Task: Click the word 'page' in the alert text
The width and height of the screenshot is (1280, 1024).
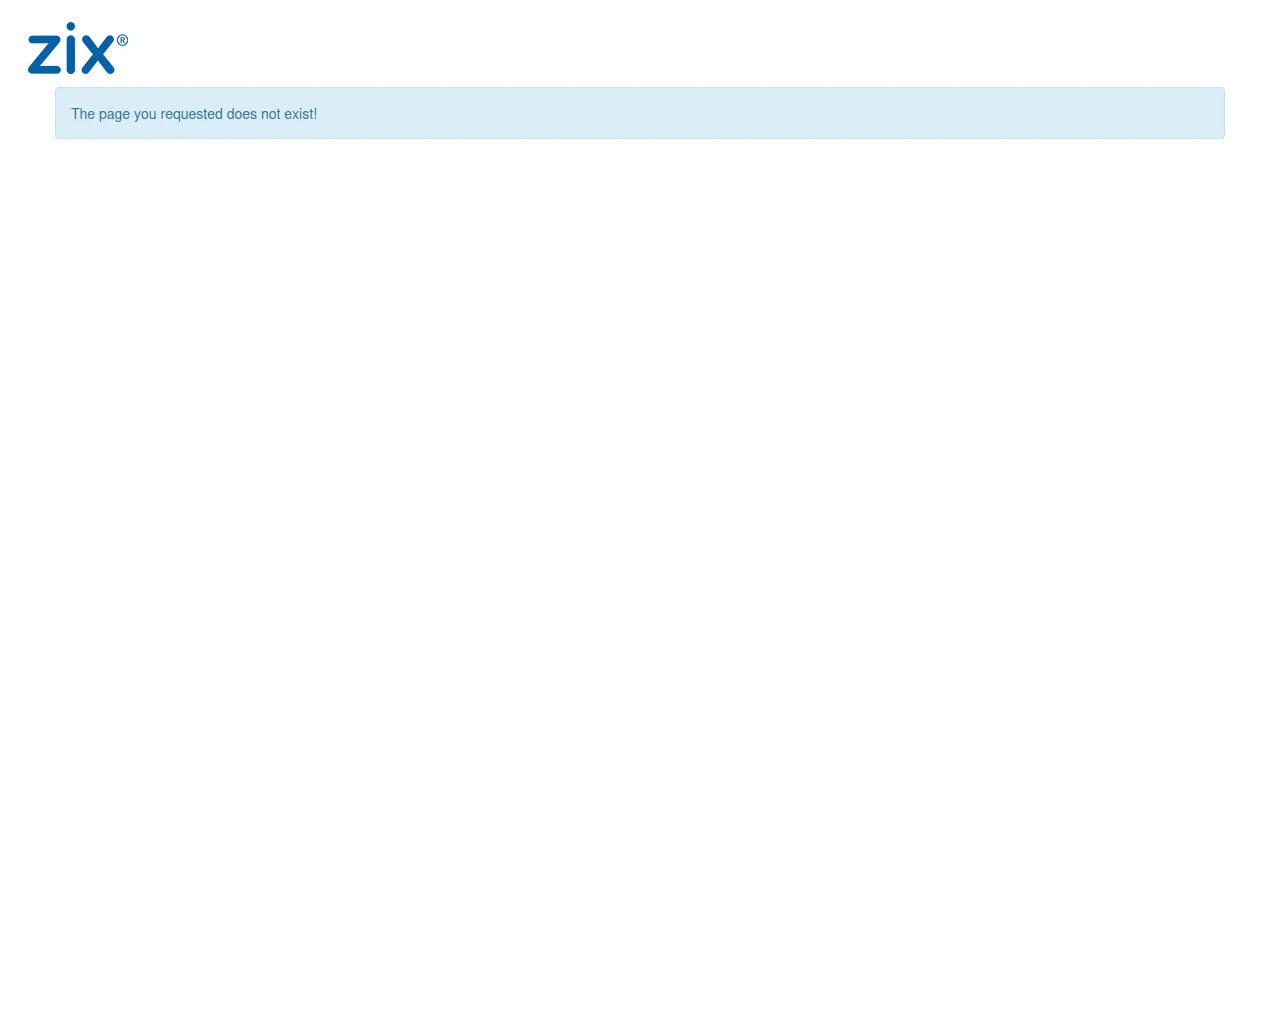Action: click(x=114, y=113)
